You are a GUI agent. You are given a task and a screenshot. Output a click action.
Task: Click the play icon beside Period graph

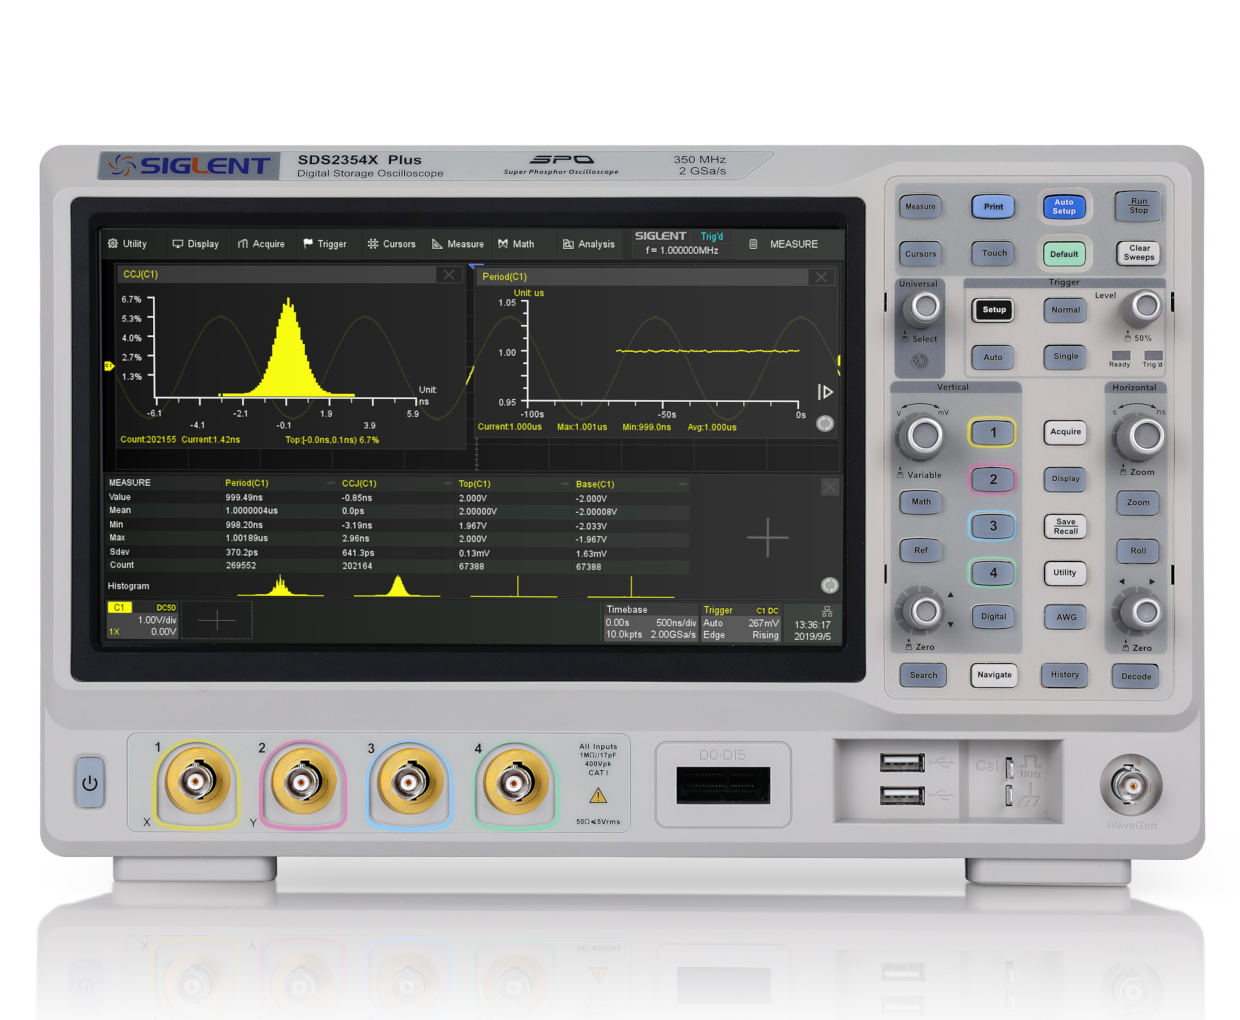coord(825,392)
